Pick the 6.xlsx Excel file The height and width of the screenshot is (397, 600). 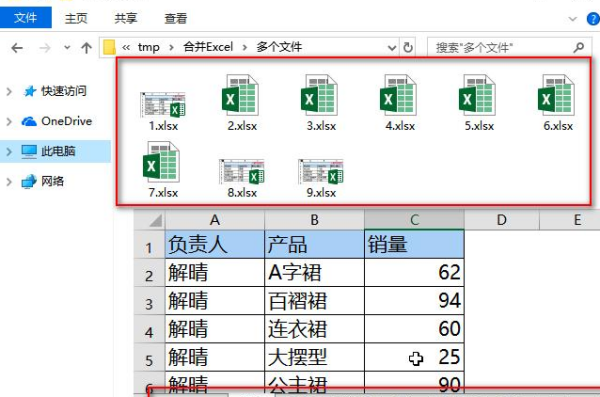[x=557, y=95]
